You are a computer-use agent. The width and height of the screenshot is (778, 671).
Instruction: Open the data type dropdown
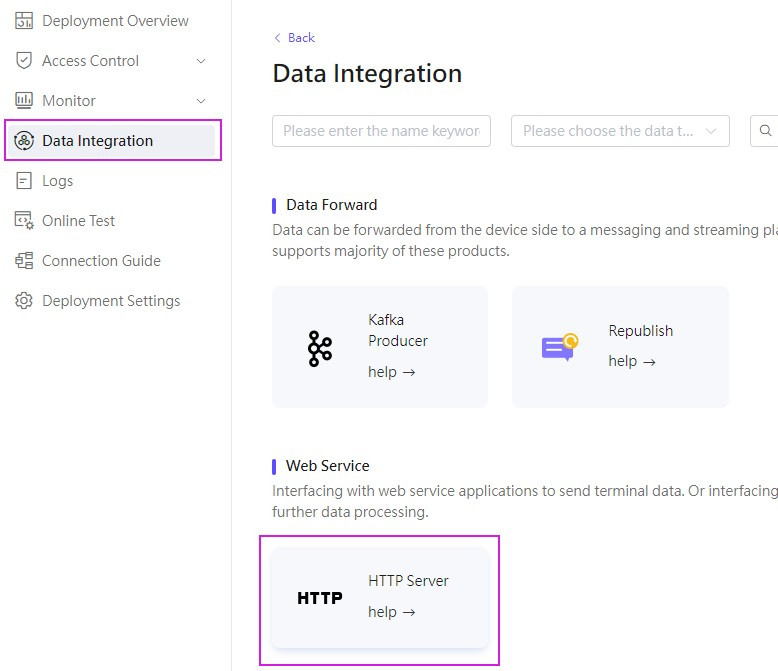pos(620,131)
